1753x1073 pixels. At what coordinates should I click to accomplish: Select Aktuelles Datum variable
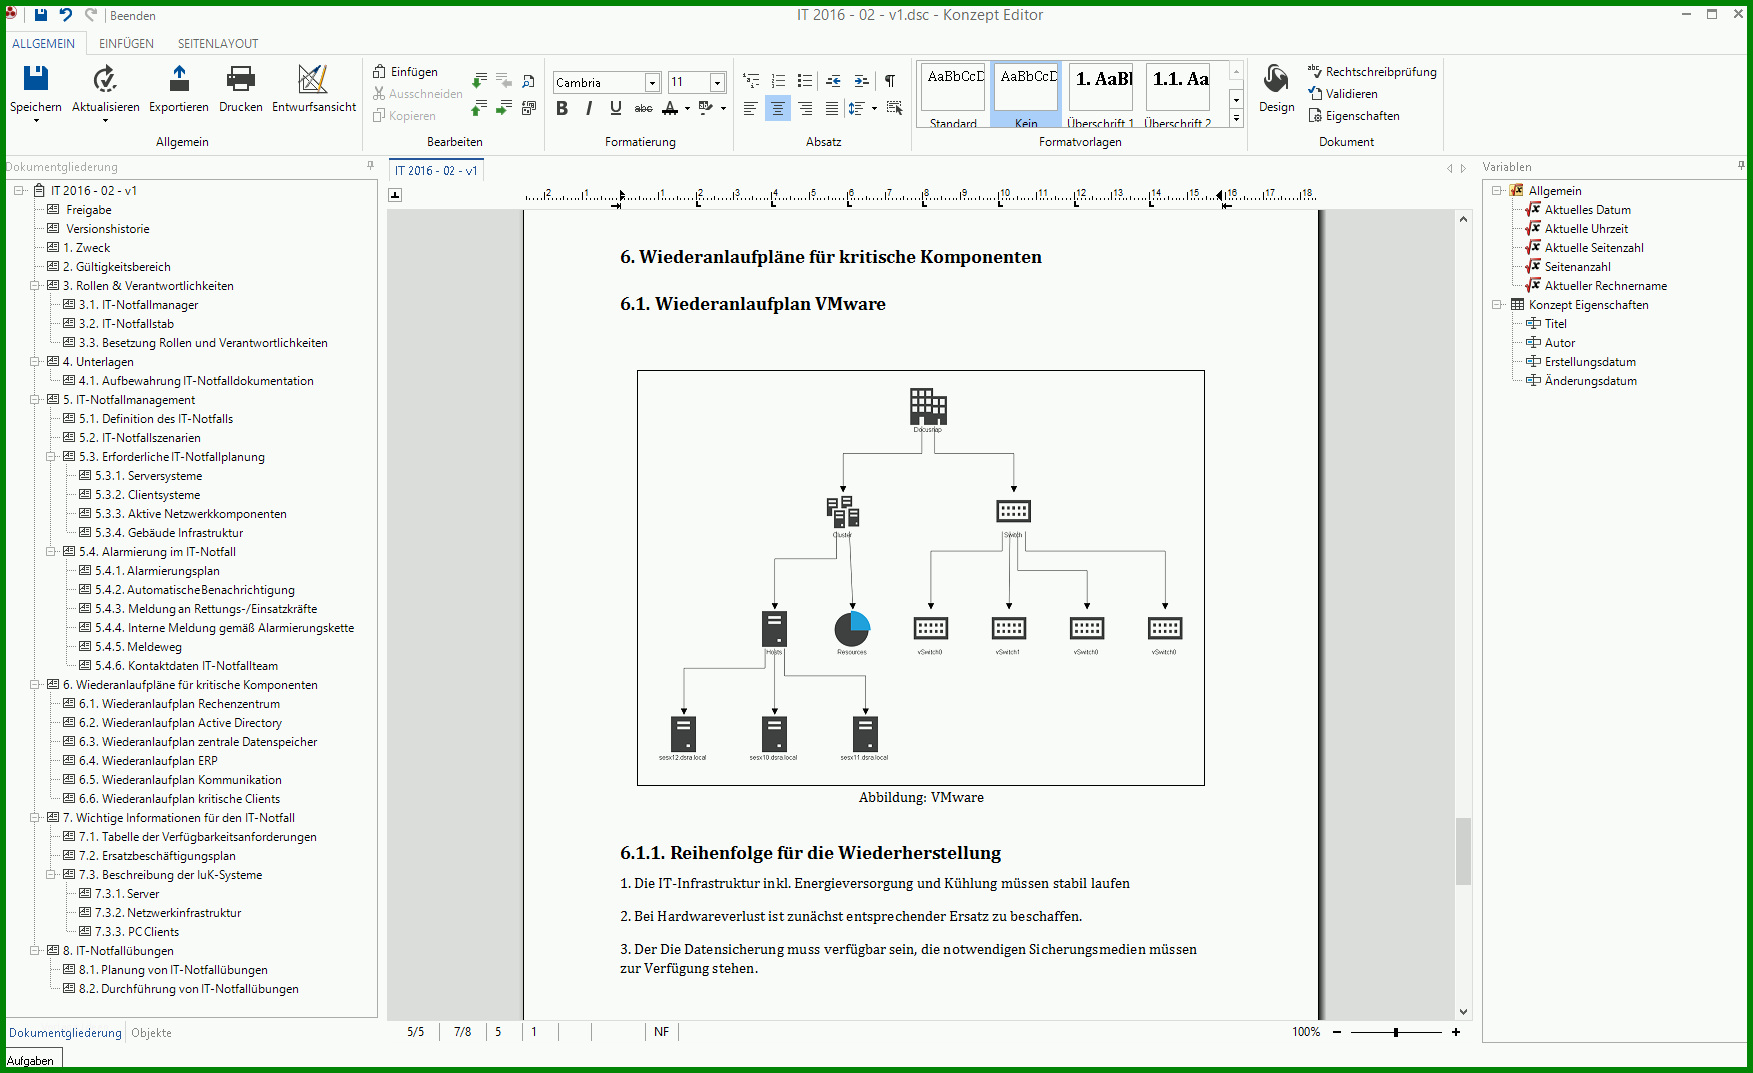[1587, 210]
